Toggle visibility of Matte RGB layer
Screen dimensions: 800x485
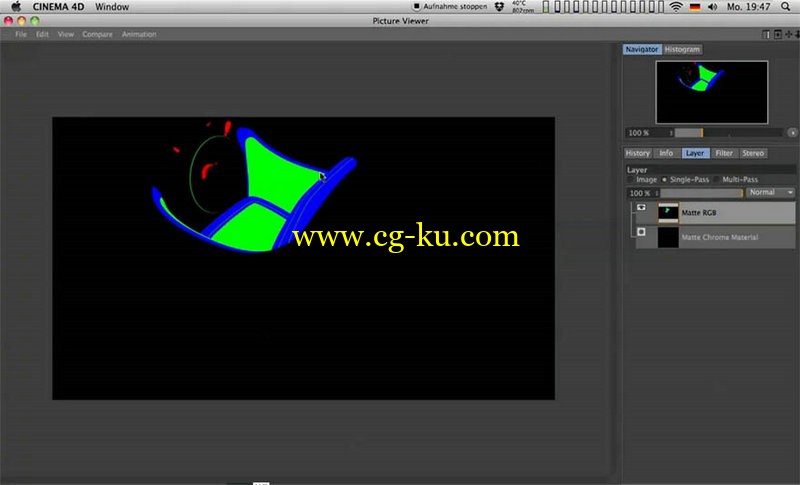coord(641,208)
